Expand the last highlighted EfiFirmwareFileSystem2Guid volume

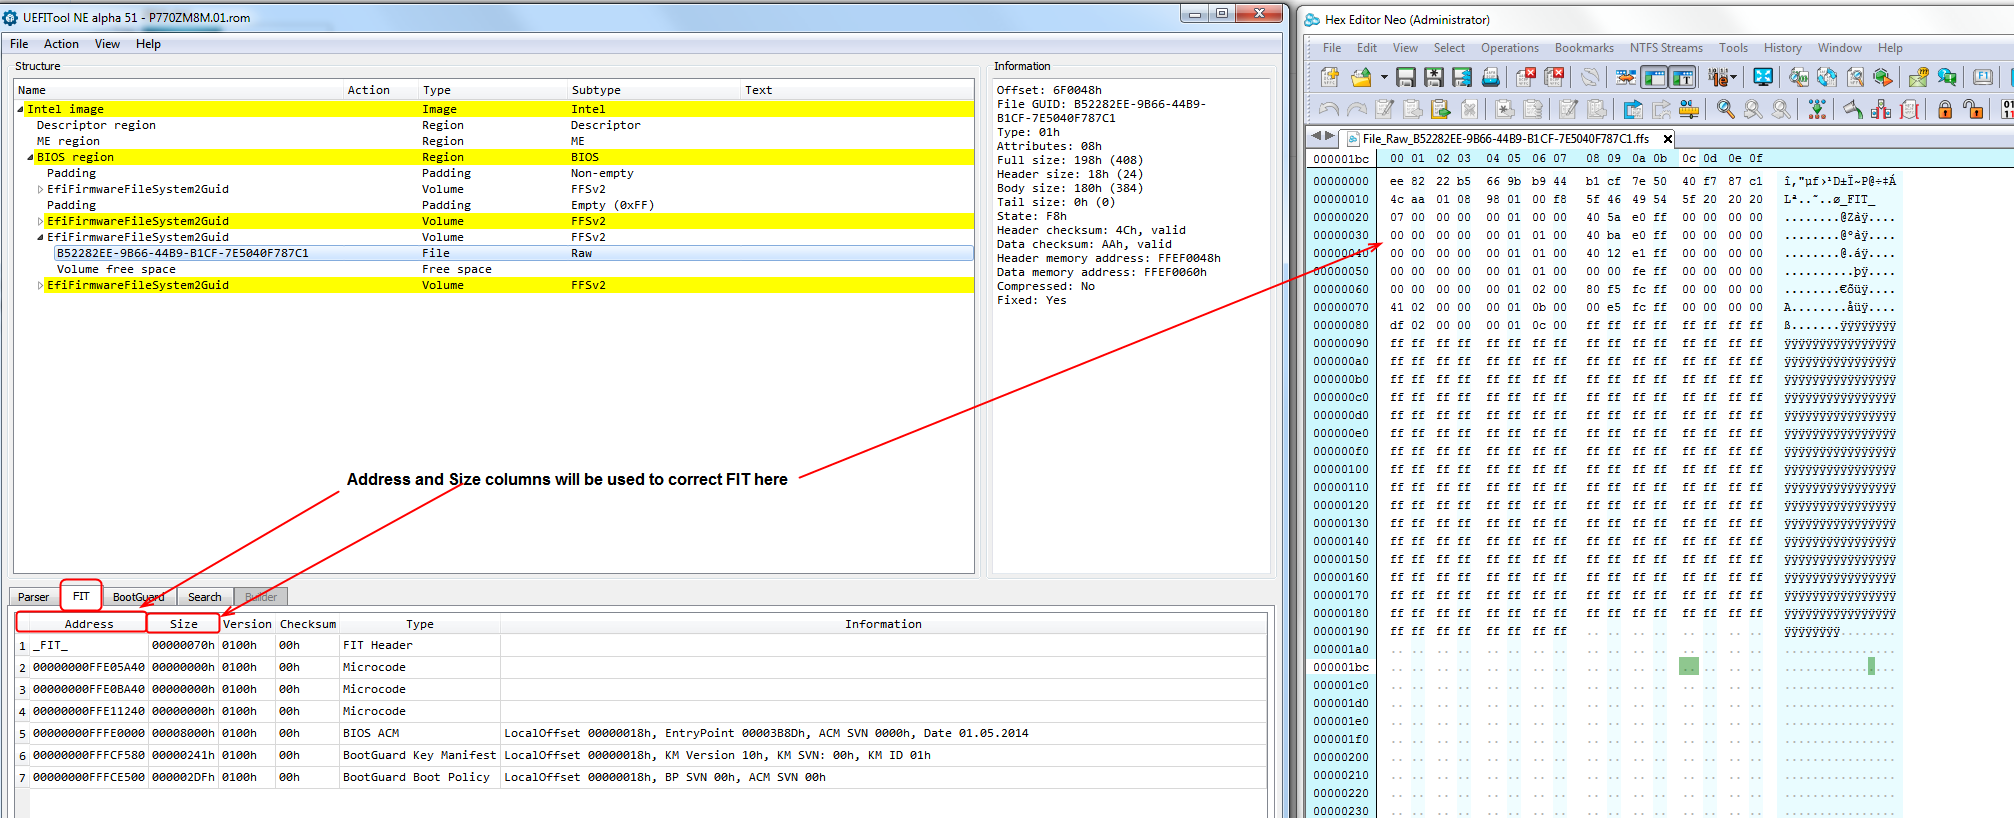pyautogui.click(x=40, y=285)
